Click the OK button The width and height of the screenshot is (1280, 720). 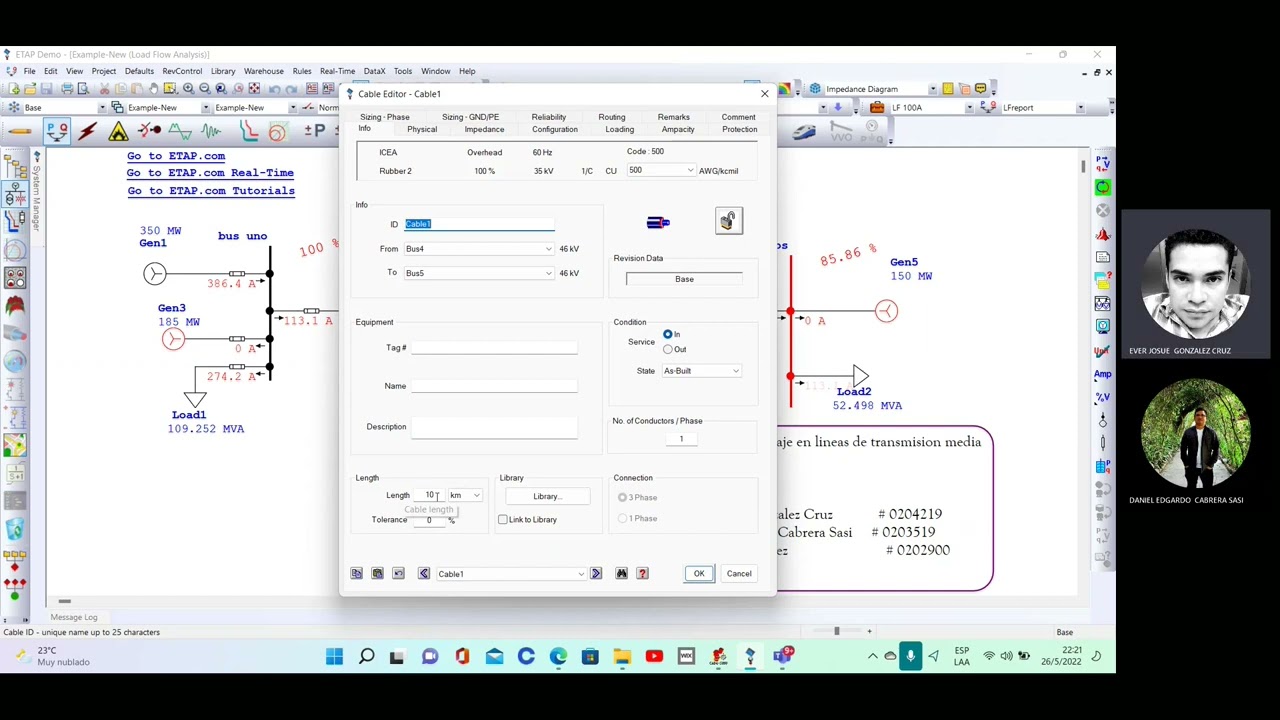[x=699, y=574]
